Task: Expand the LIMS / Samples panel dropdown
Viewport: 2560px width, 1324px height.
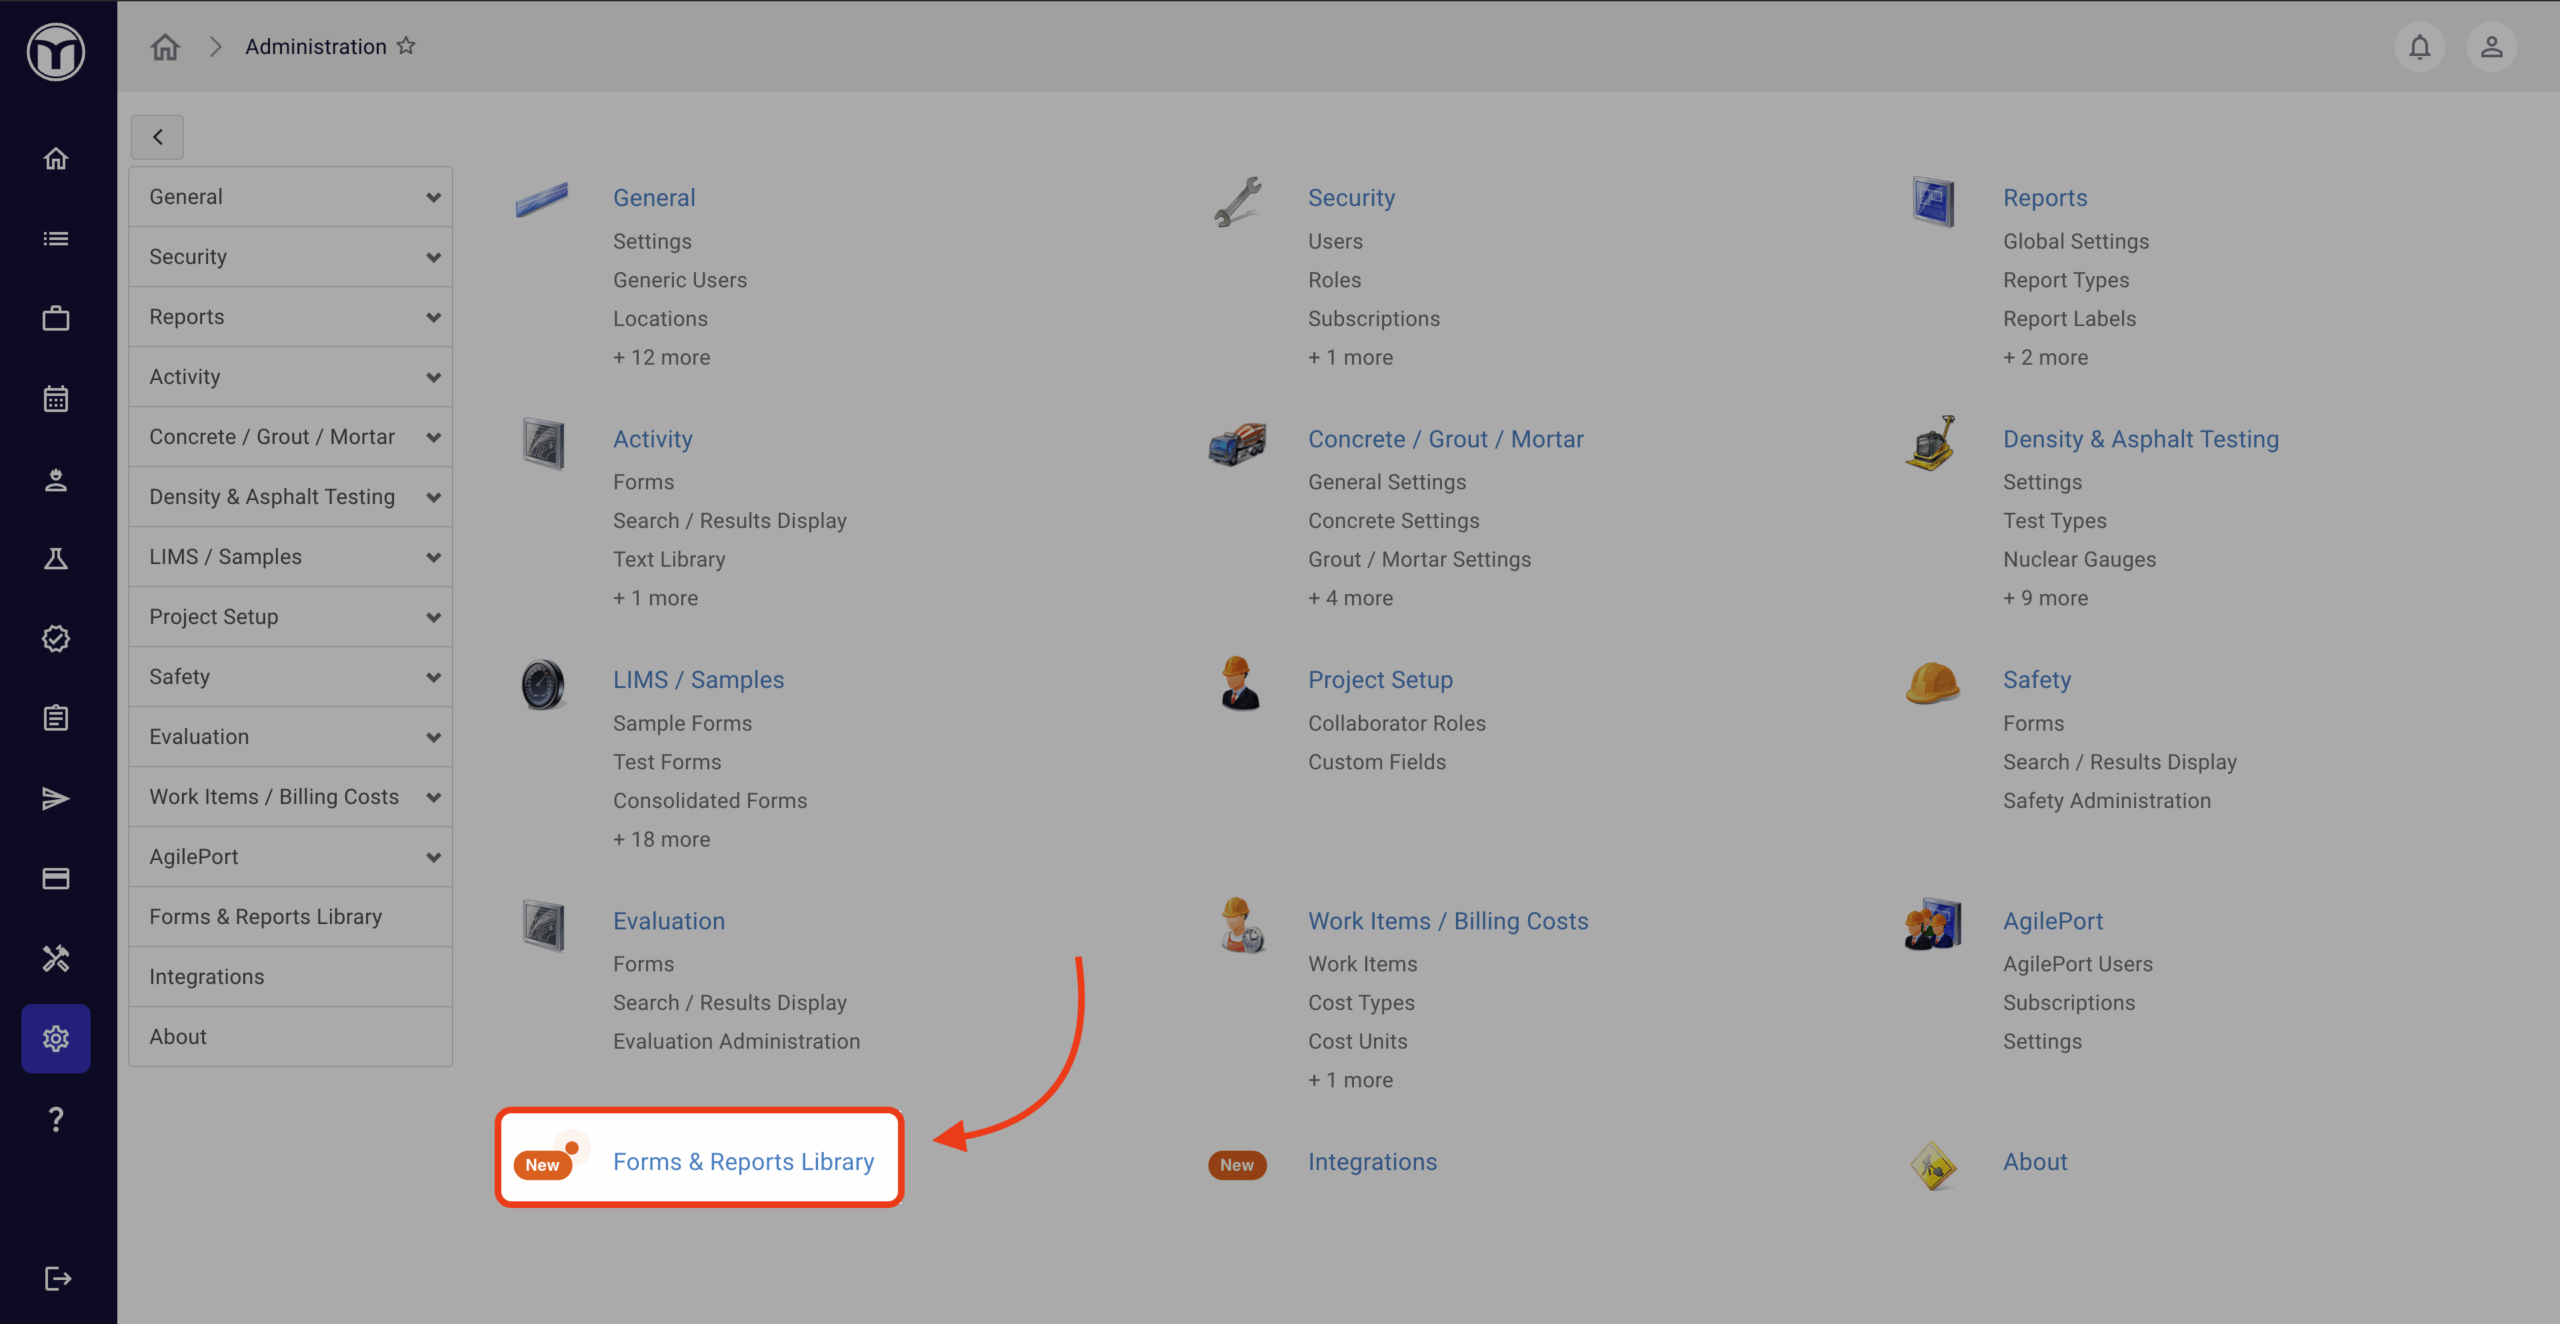Action: click(433, 557)
